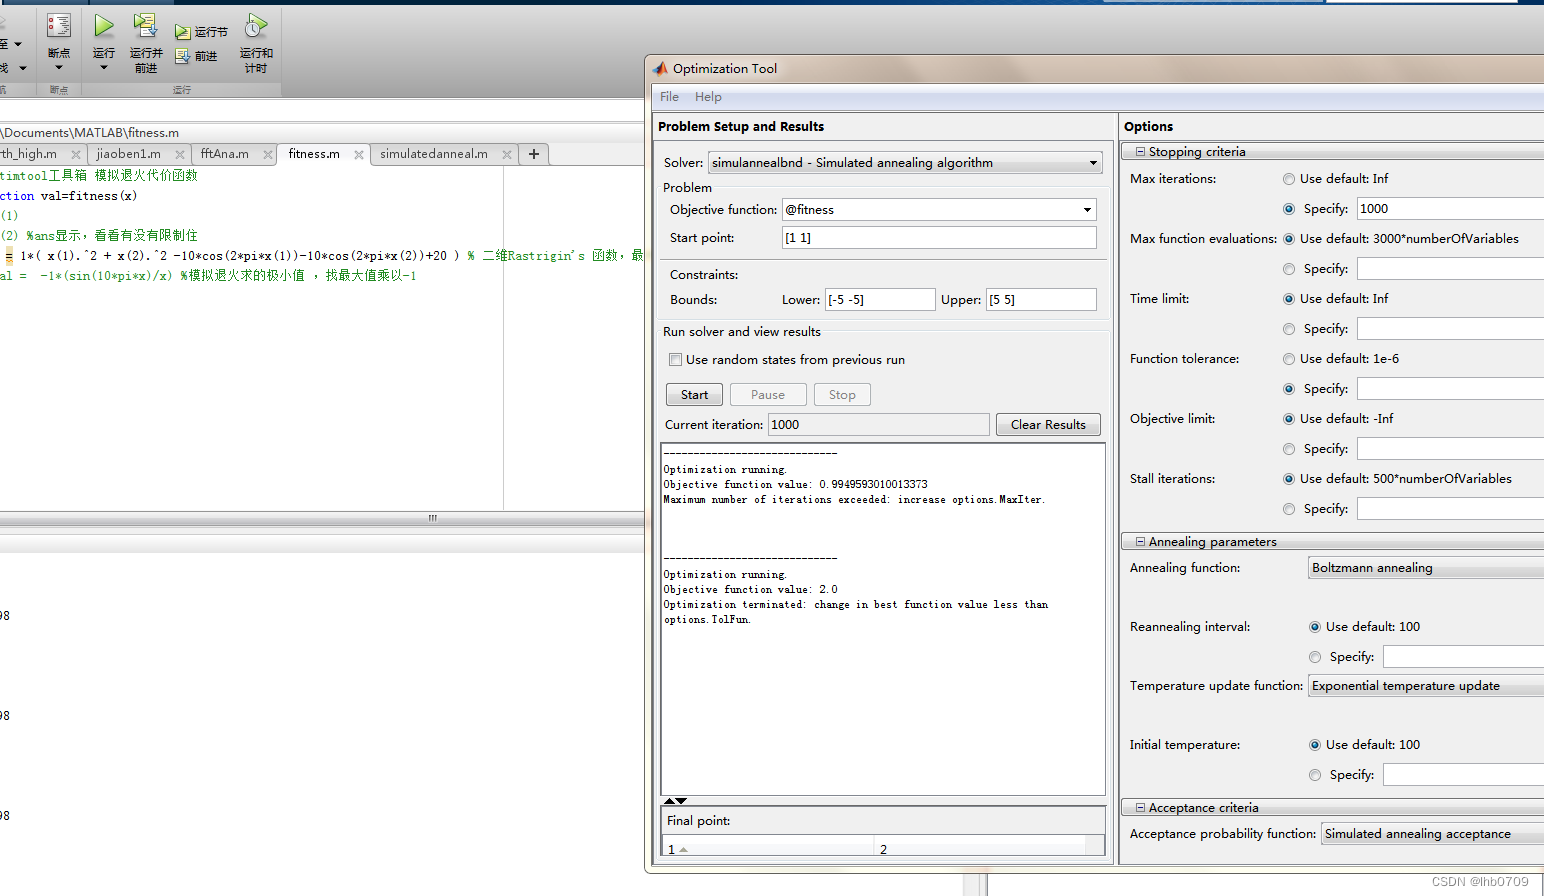The width and height of the screenshot is (1544, 896).
Task: Close the fitness.m editor tab
Action: tap(359, 154)
